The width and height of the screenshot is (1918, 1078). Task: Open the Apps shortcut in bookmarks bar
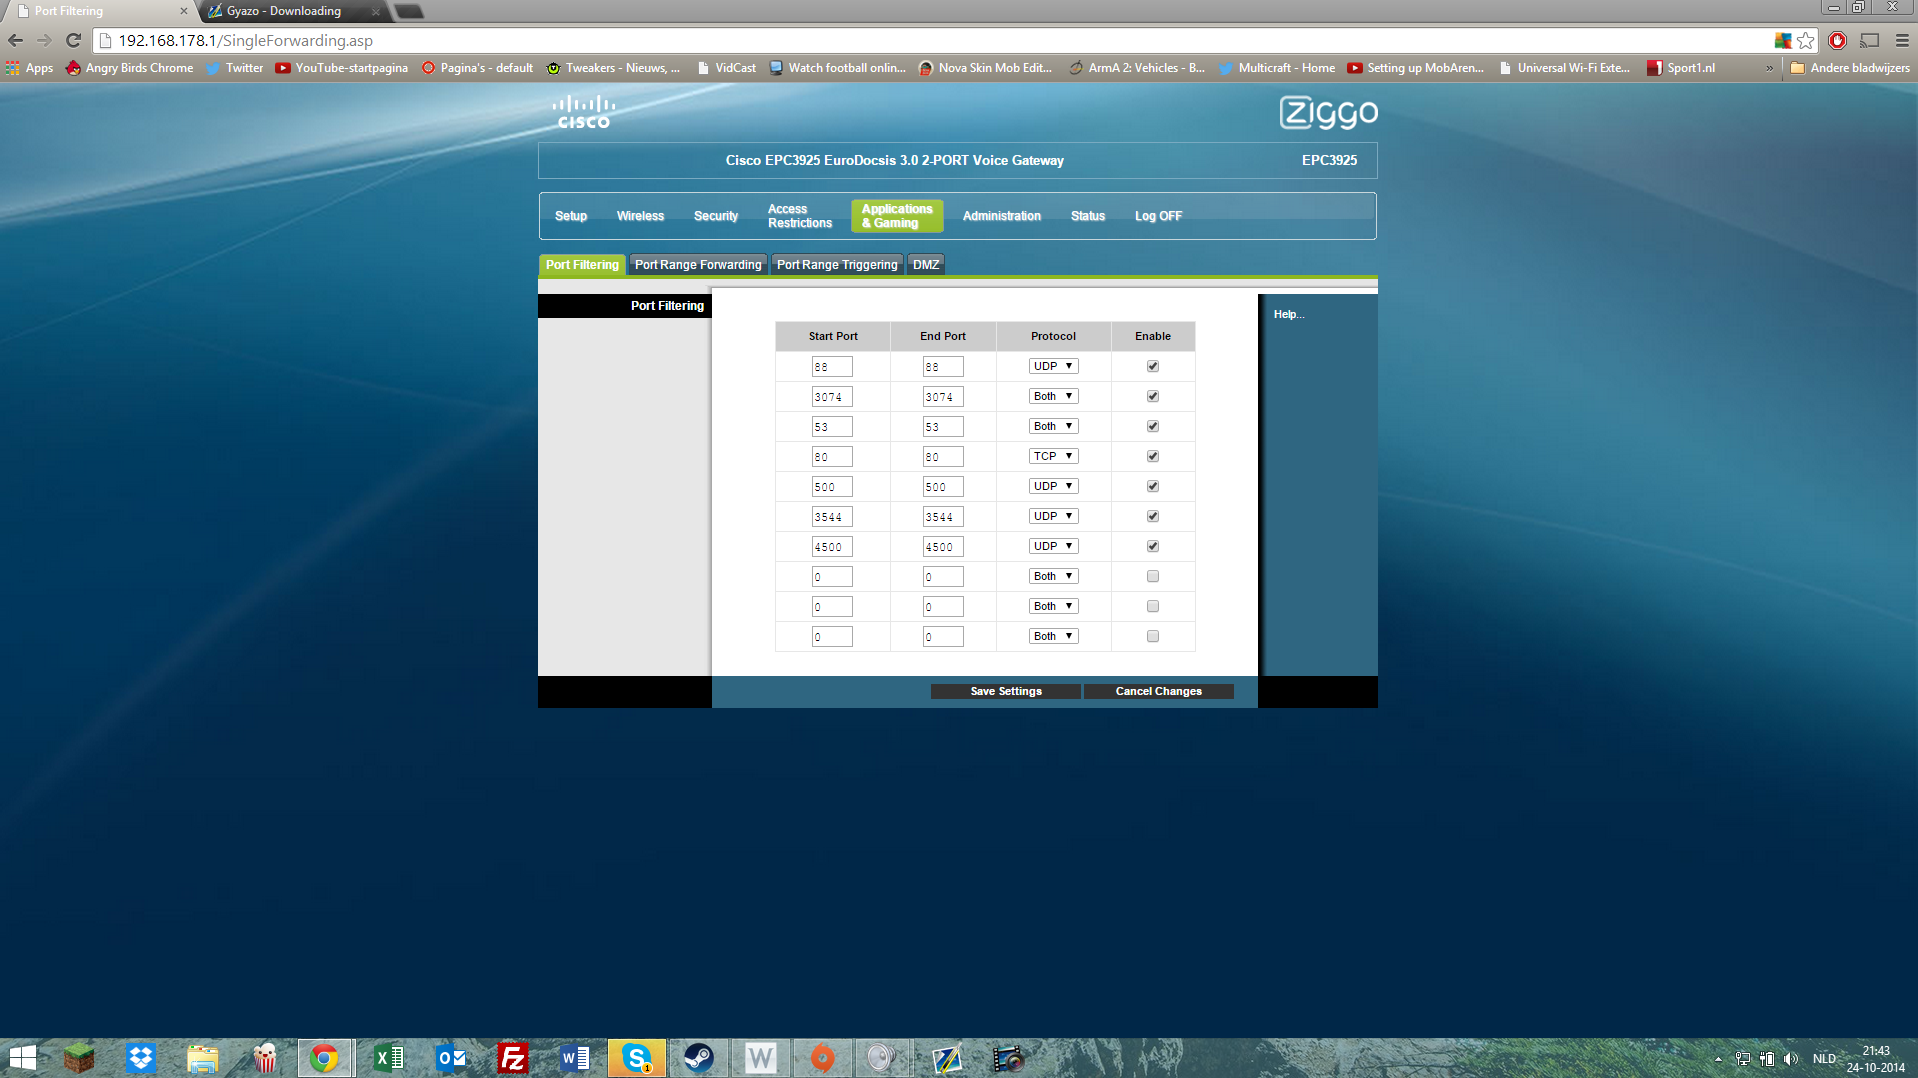click(x=29, y=68)
